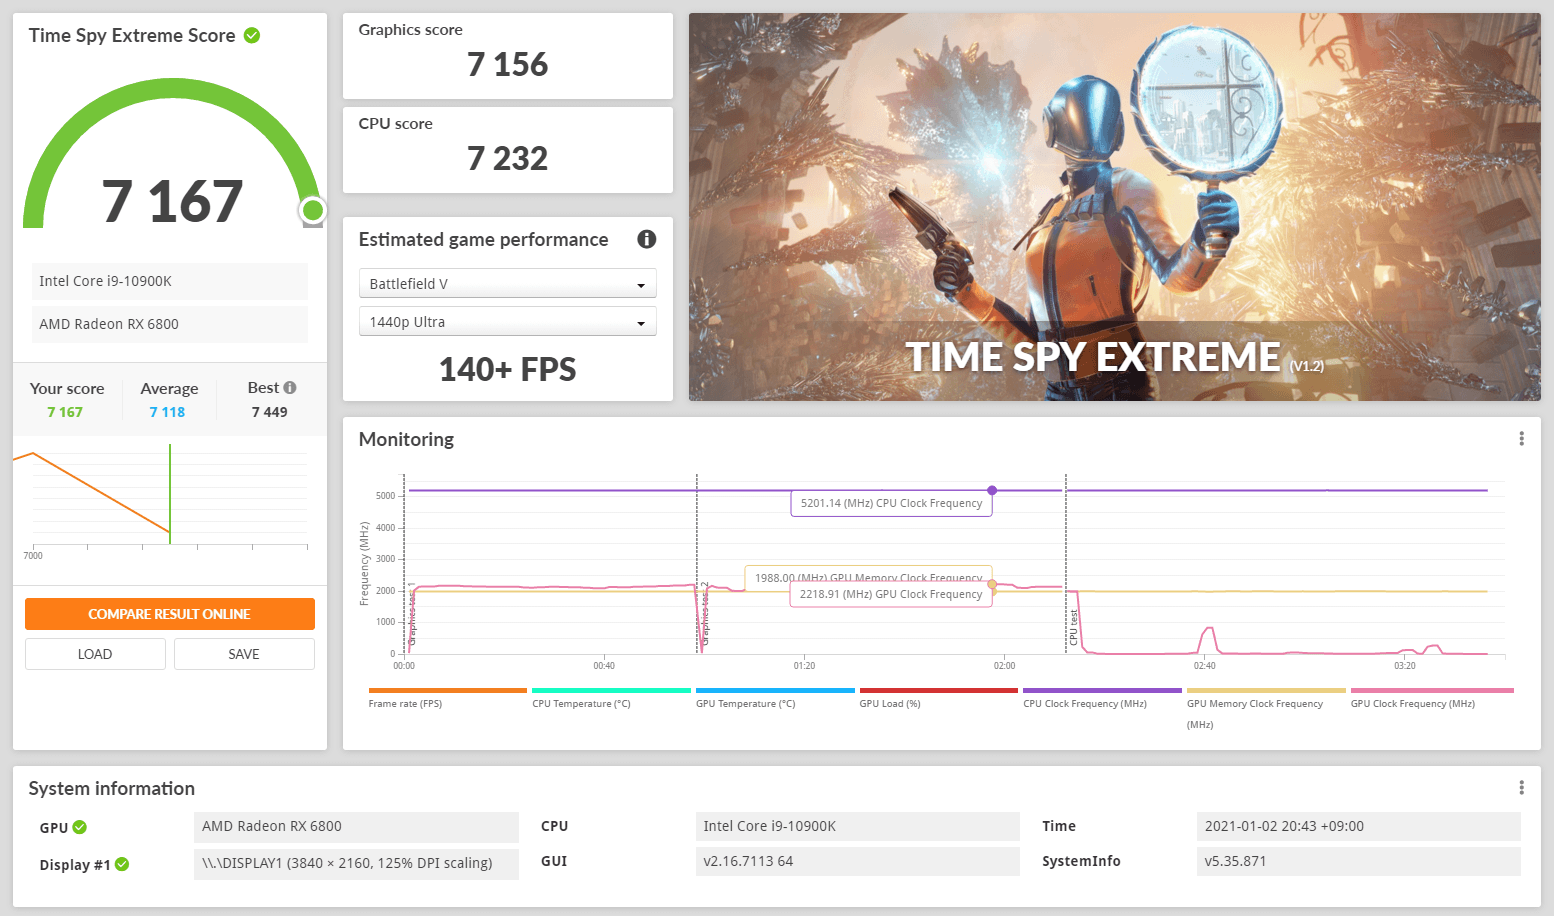The width and height of the screenshot is (1554, 916).
Task: Click the GUI version v2.16.7113 64 field
Action: 858,862
